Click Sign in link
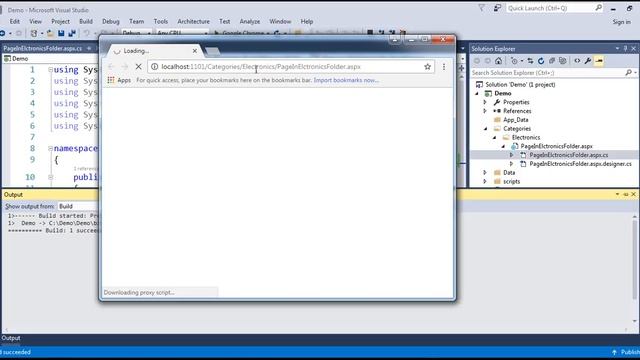The width and height of the screenshot is (640, 360). [621, 22]
